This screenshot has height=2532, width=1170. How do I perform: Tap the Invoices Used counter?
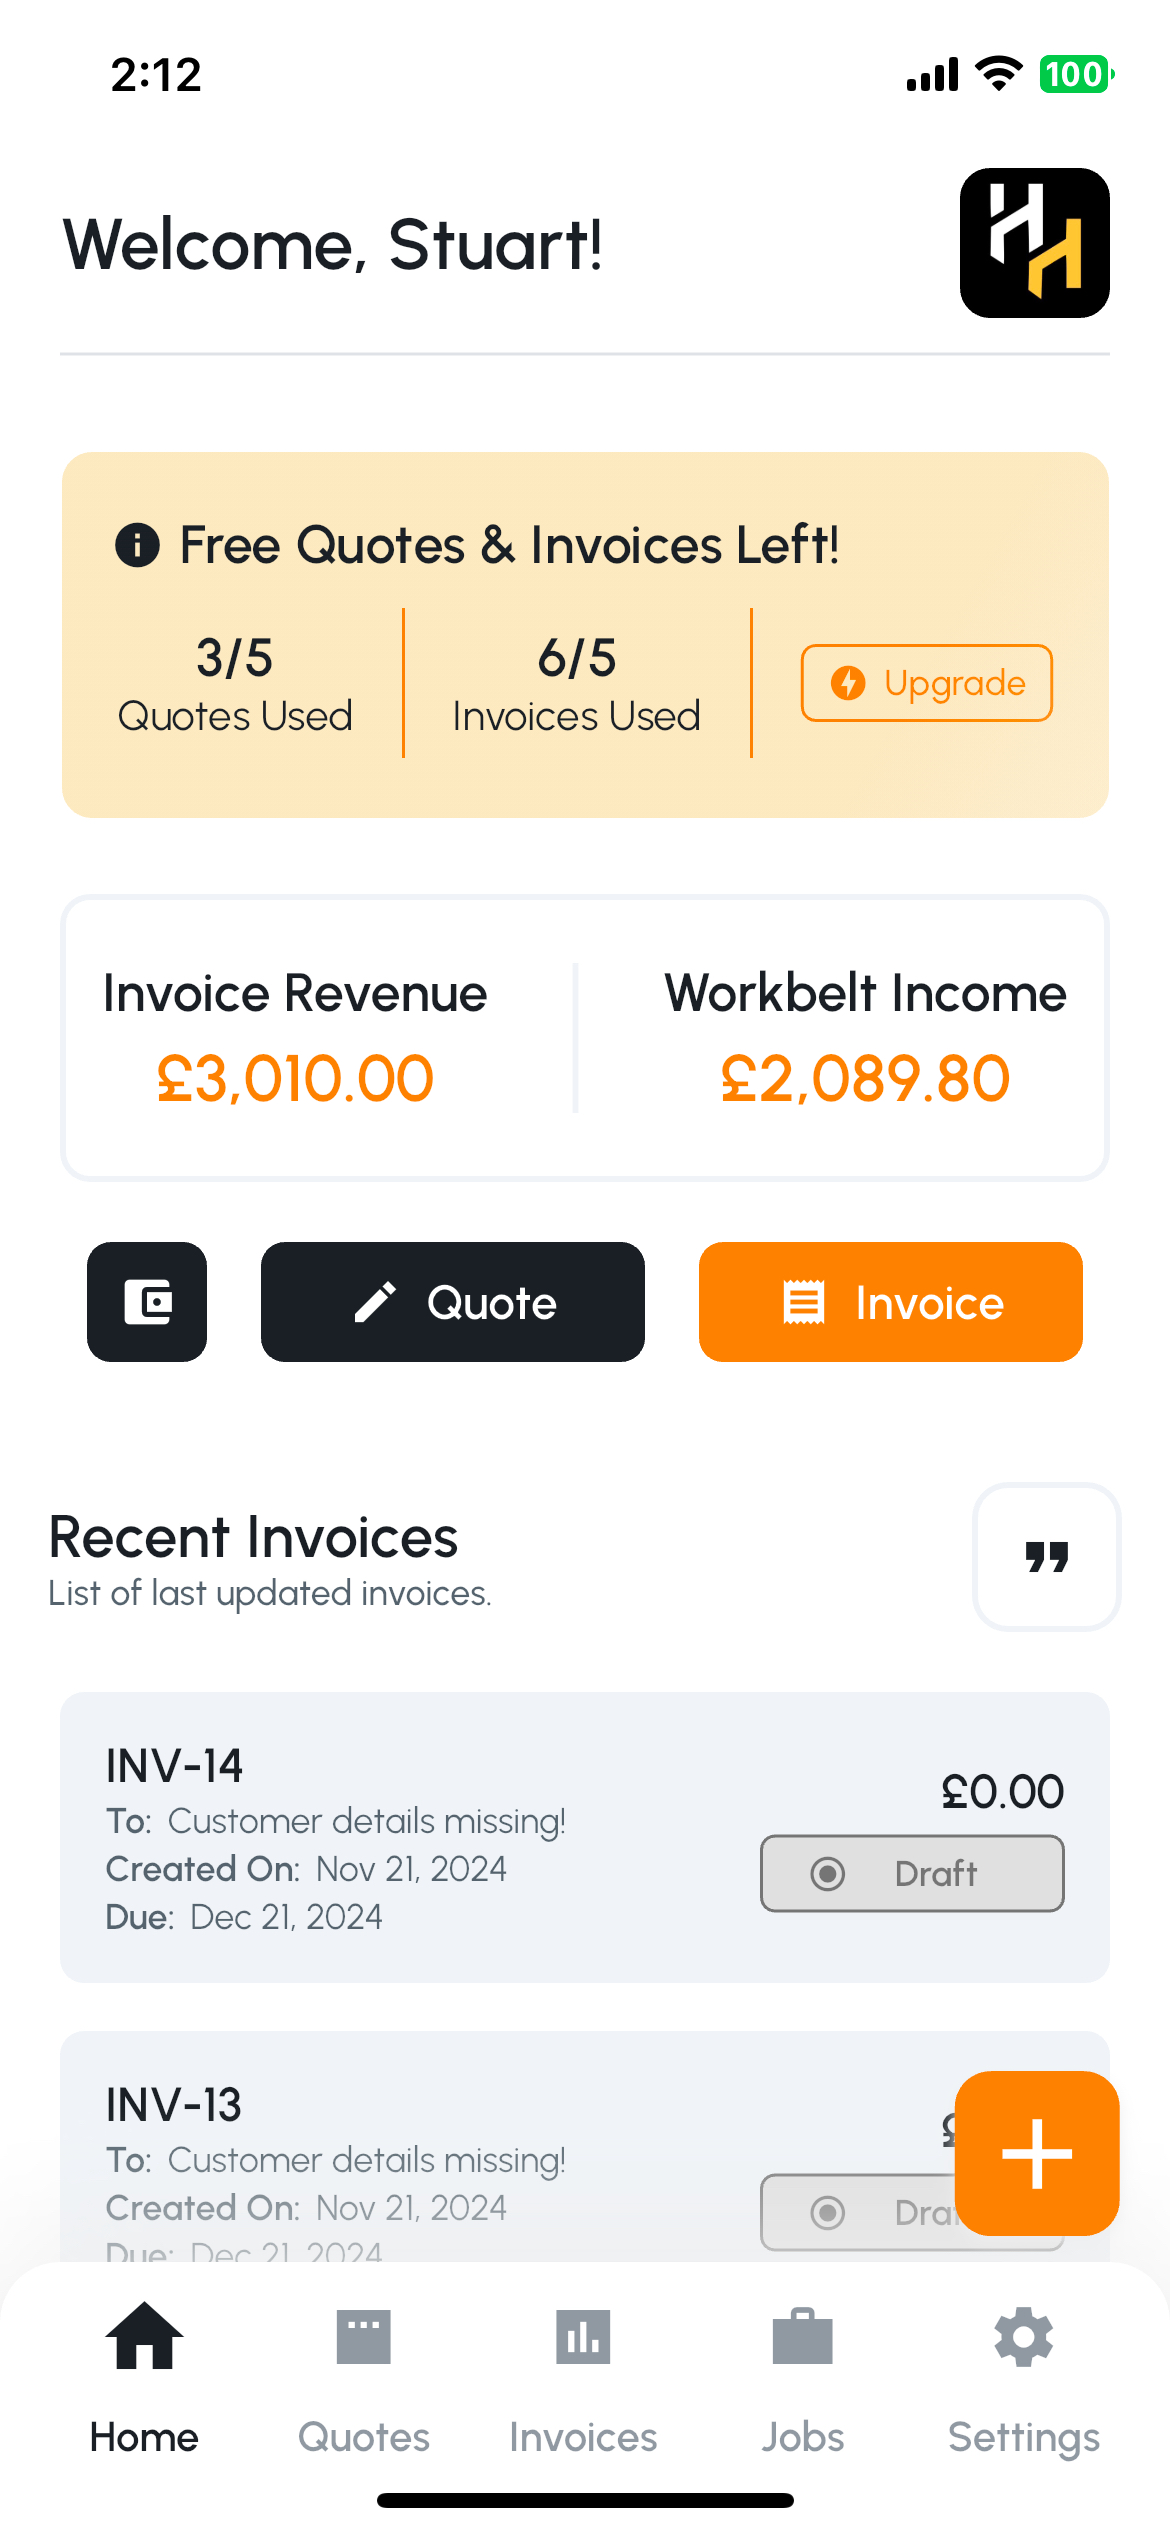(577, 684)
